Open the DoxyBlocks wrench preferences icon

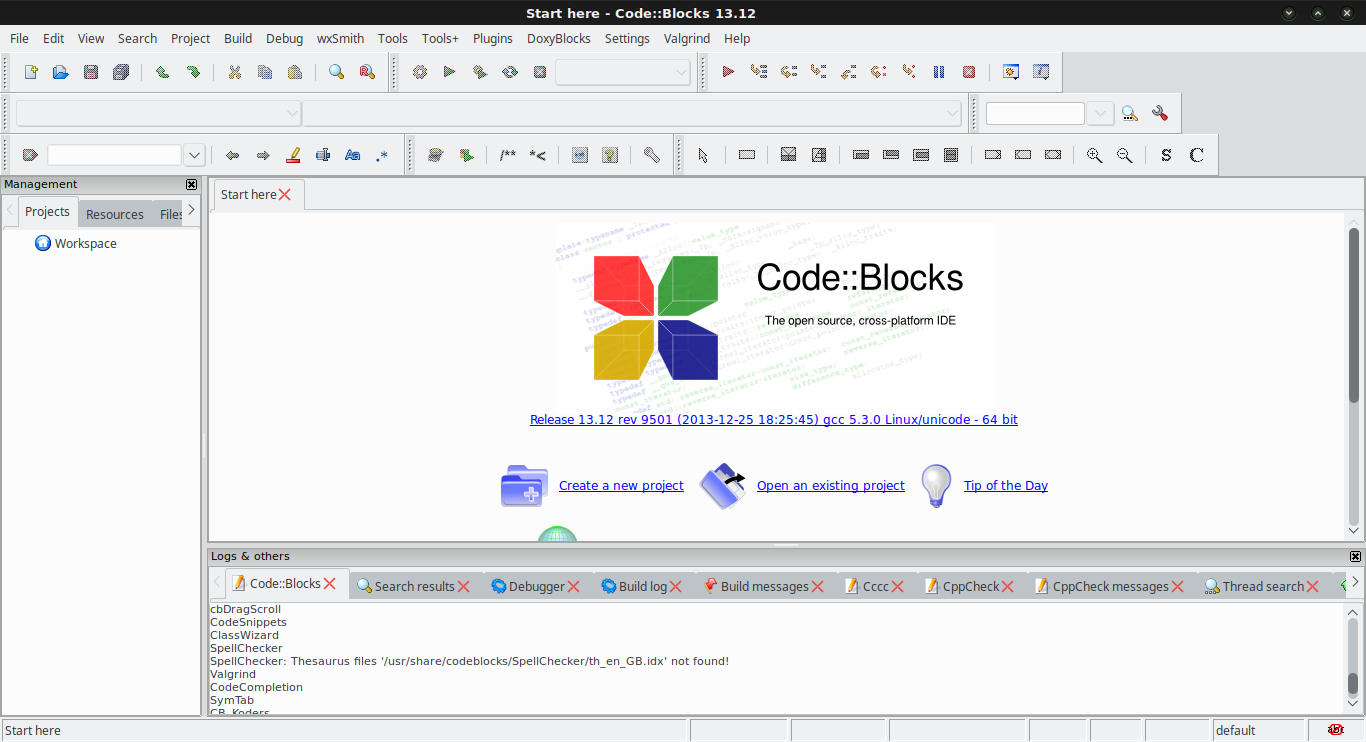(x=652, y=155)
